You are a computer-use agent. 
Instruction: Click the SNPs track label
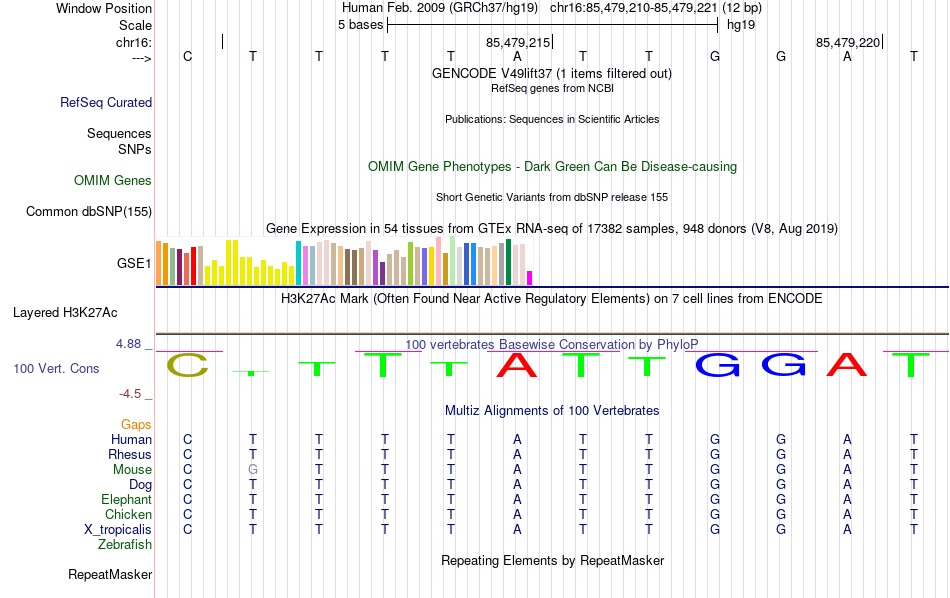click(135, 149)
